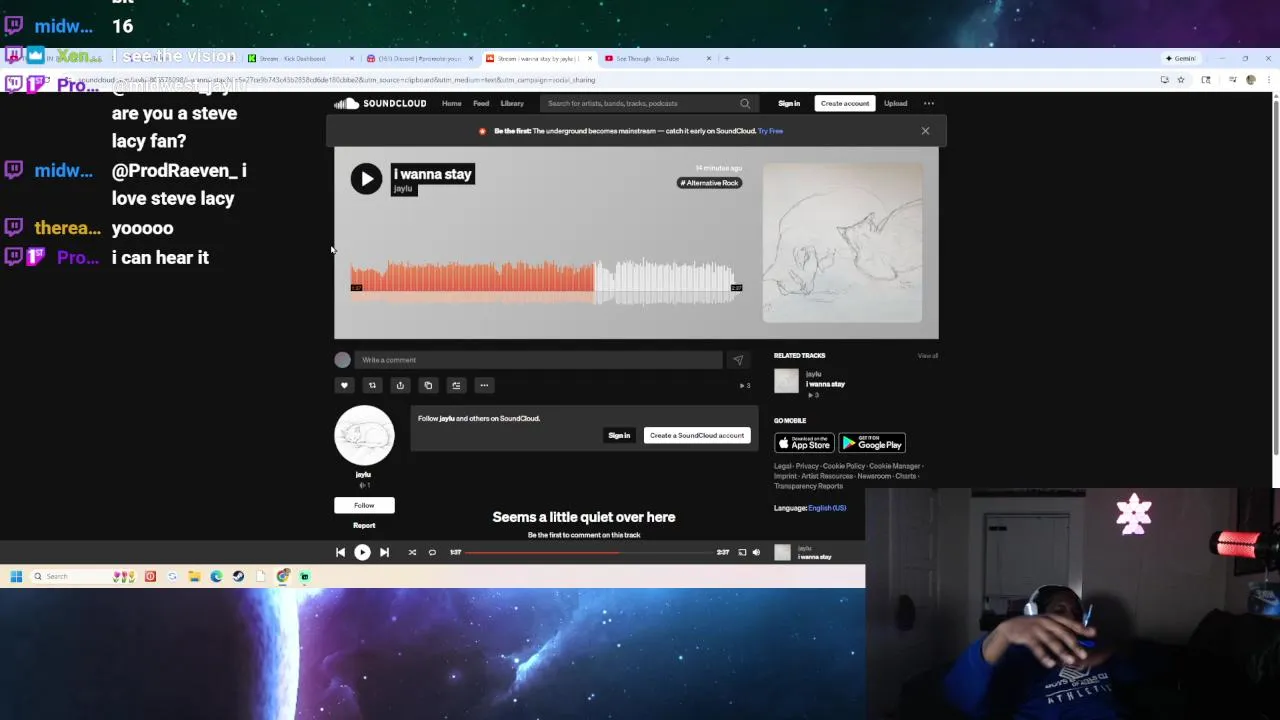Click Sign in in the top header
Image resolution: width=1280 pixels, height=720 pixels.
(789, 103)
